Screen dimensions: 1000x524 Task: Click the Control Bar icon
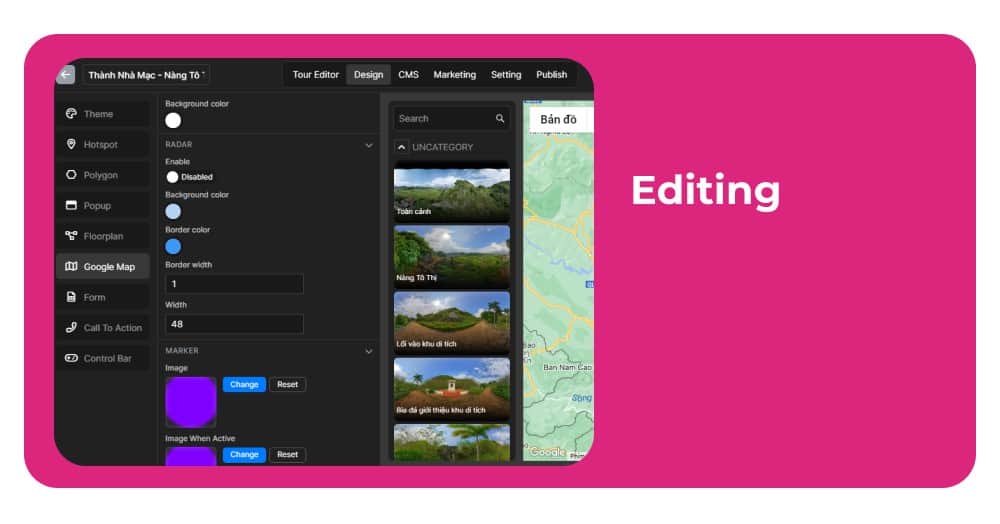pyautogui.click(x=71, y=358)
